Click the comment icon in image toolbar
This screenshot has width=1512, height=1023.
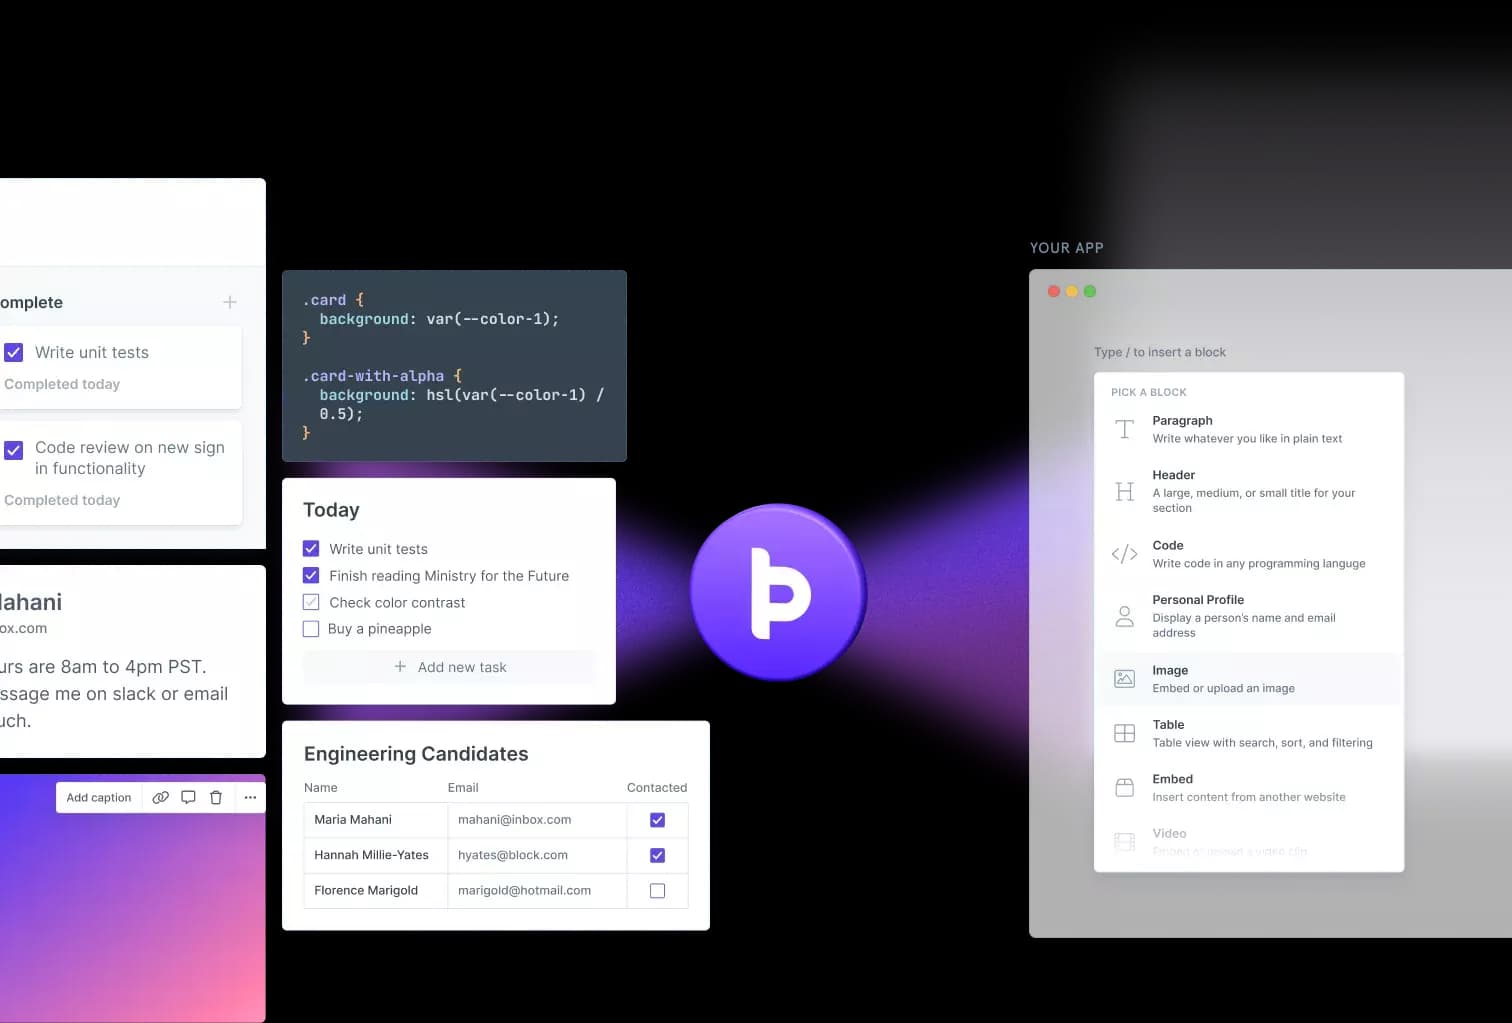point(188,797)
